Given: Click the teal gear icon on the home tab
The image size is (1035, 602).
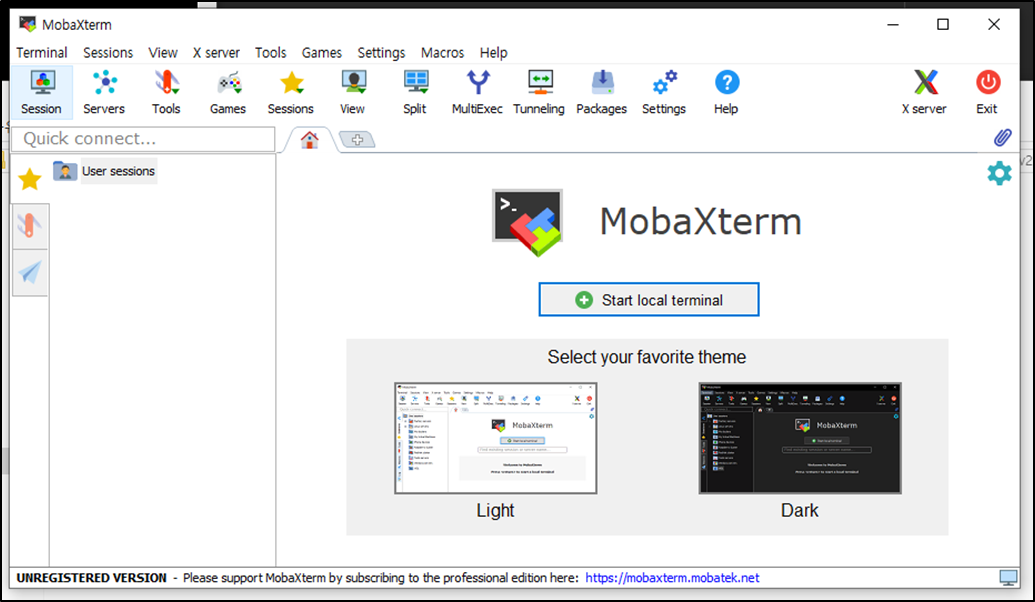Looking at the screenshot, I should coord(999,173).
